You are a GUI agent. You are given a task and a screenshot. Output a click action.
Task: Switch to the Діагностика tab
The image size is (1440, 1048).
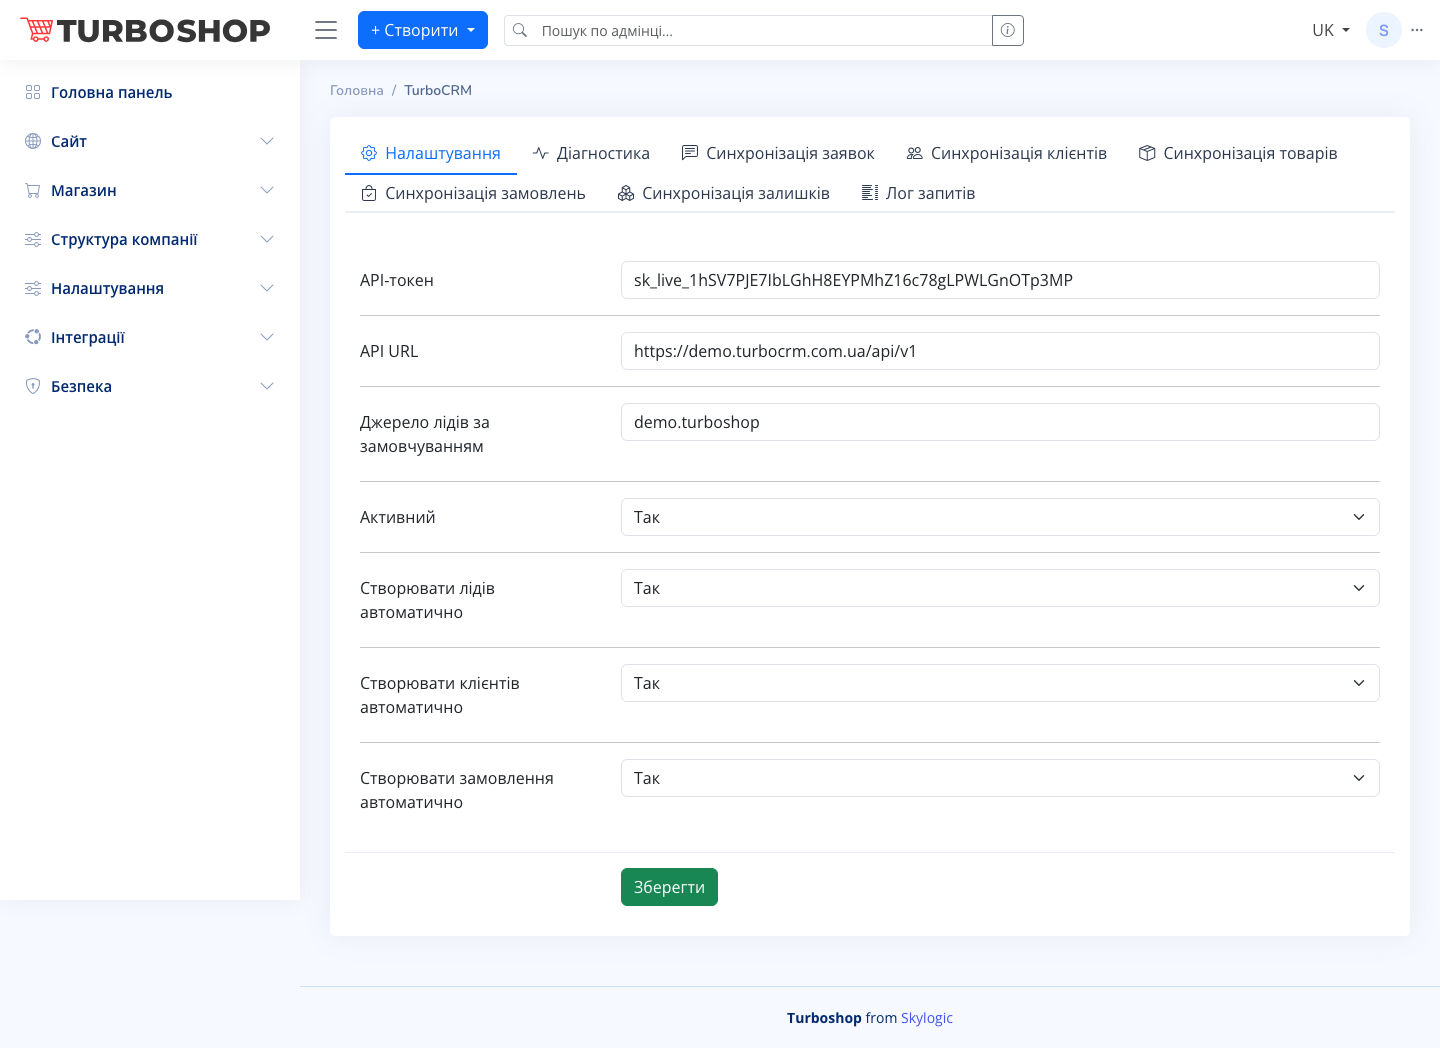pyautogui.click(x=591, y=153)
